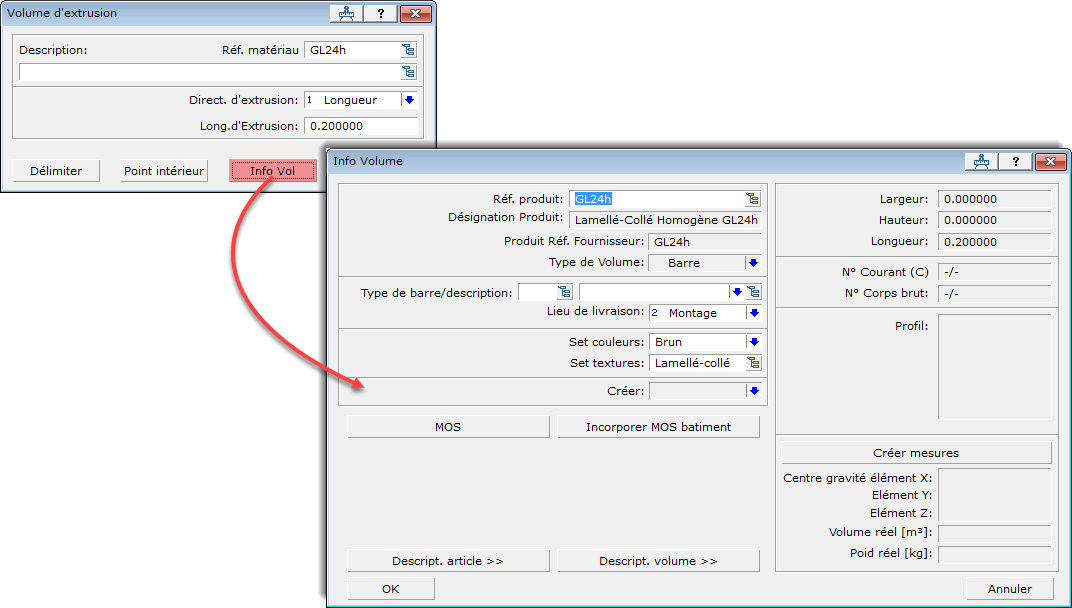Viewport: 1072px width, 608px height.
Task: Click Incorporer MOS batiment button
Action: (658, 427)
